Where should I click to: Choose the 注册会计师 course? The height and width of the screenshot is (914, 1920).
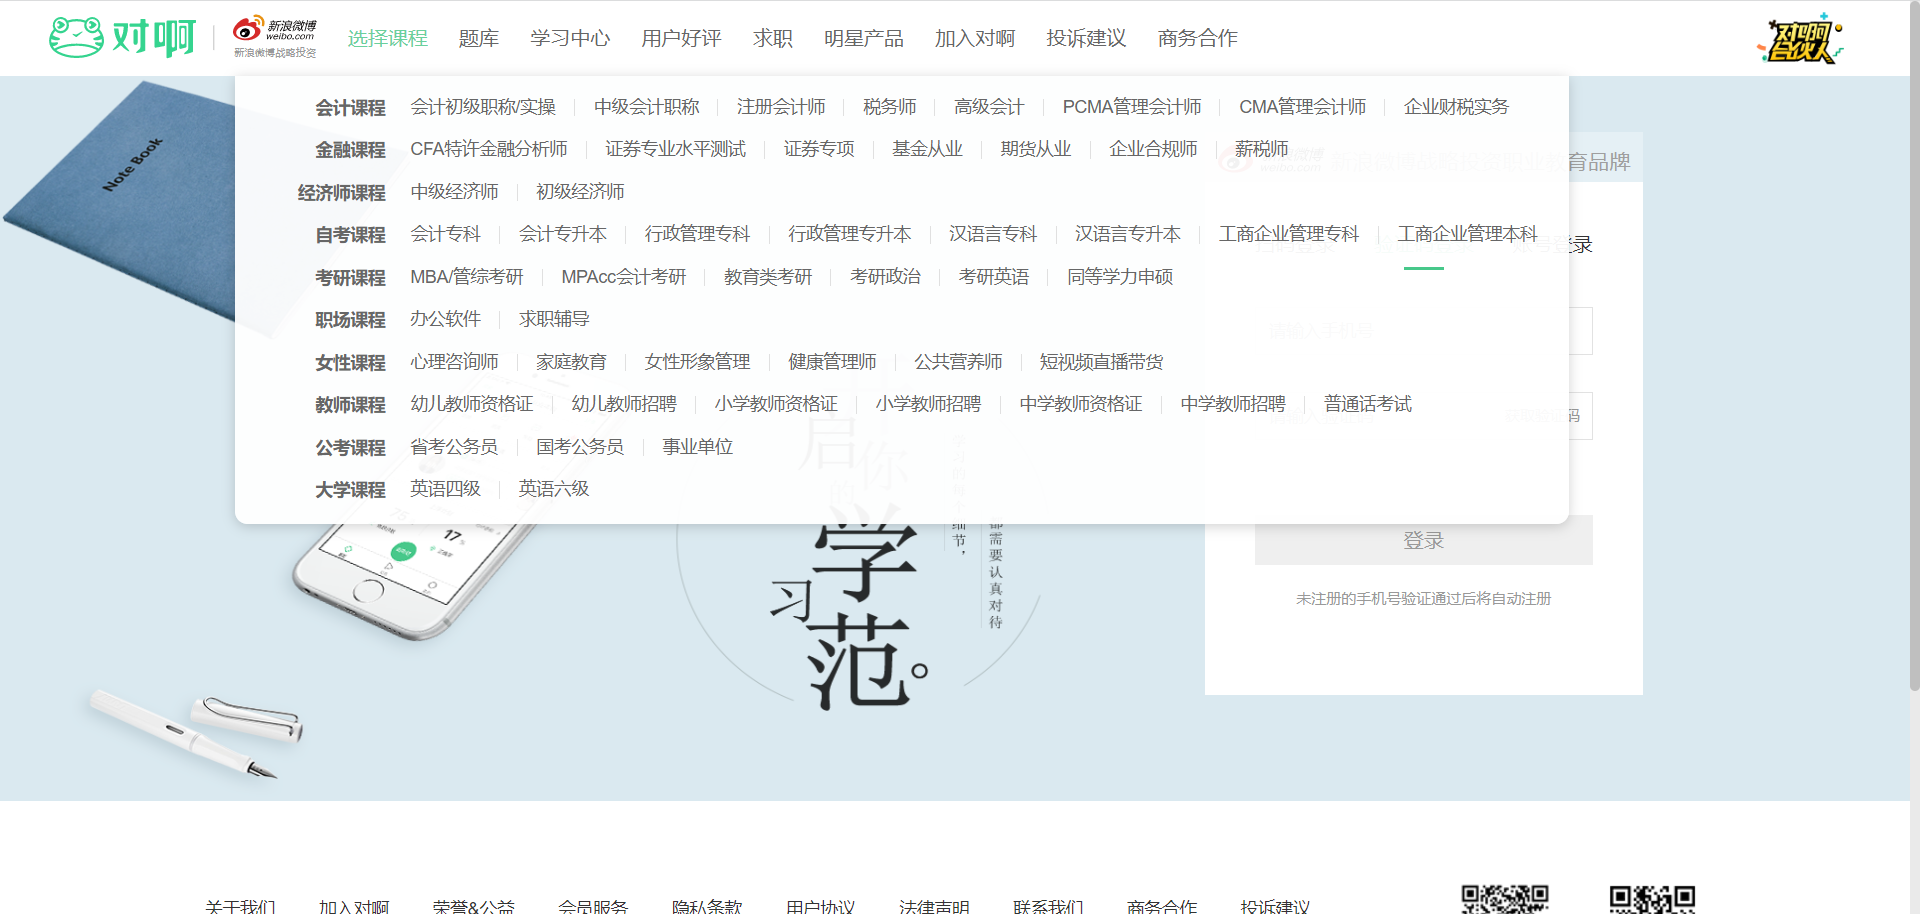781,107
